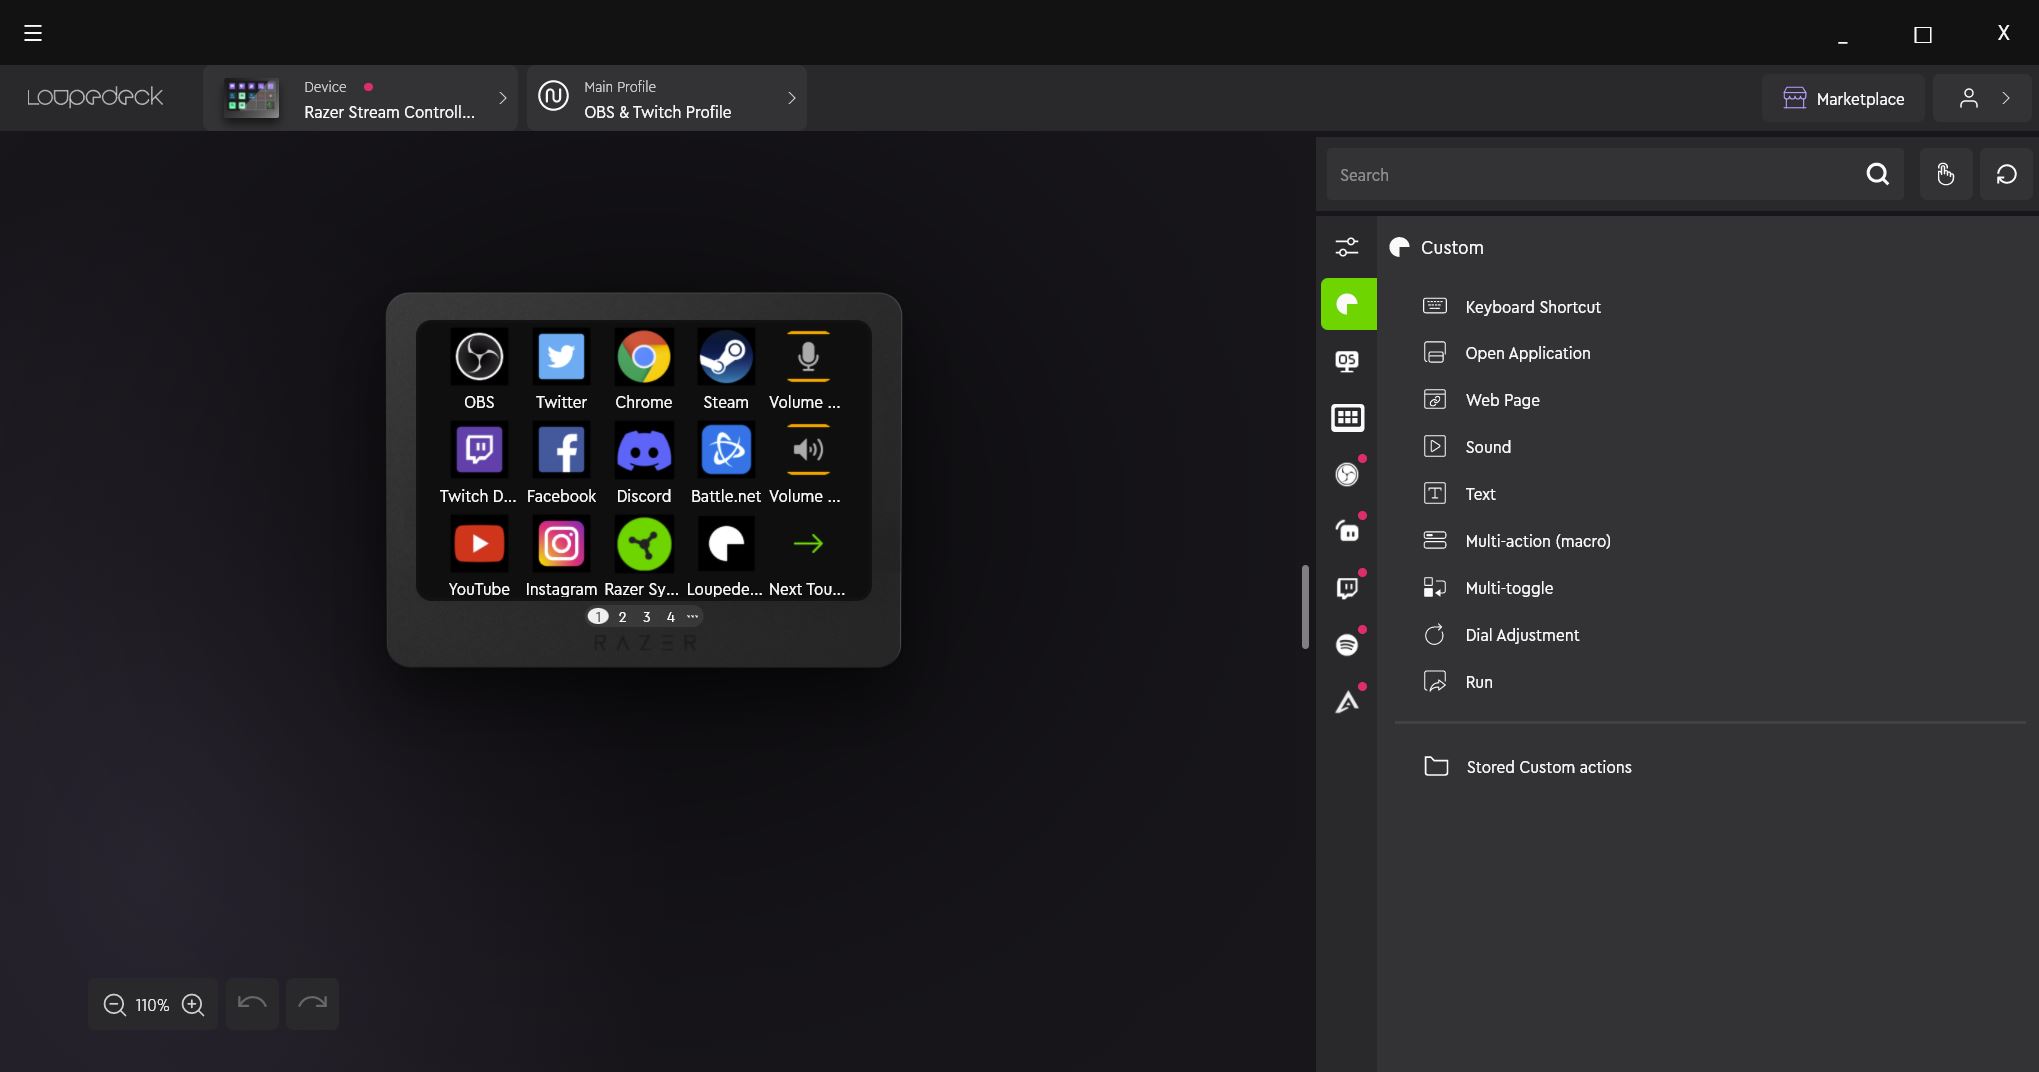The height and width of the screenshot is (1072, 2039).
Task: Switch to touch page 4
Action: [671, 617]
